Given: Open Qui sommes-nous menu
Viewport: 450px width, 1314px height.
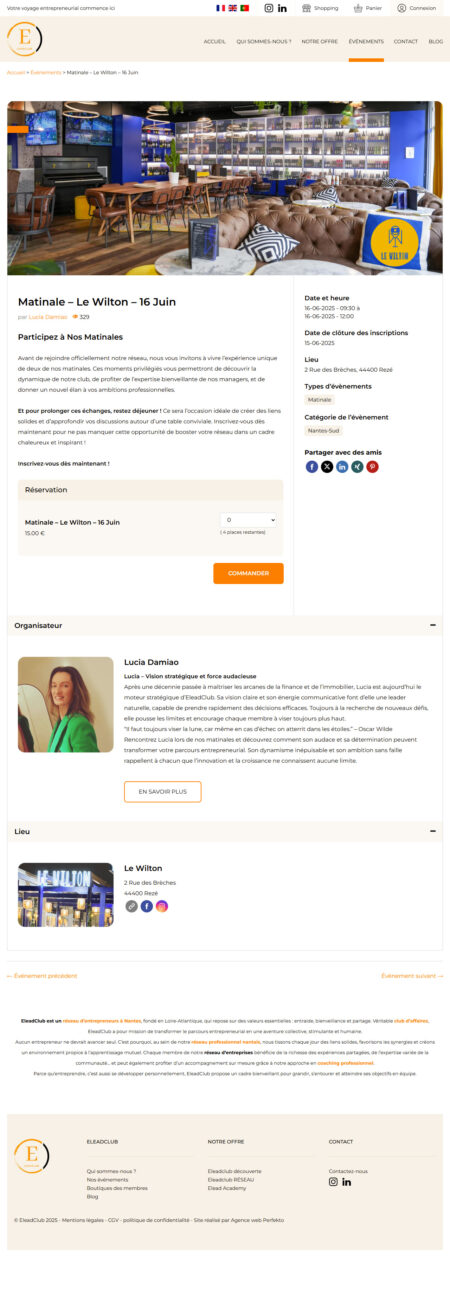Looking at the screenshot, I should click(264, 42).
